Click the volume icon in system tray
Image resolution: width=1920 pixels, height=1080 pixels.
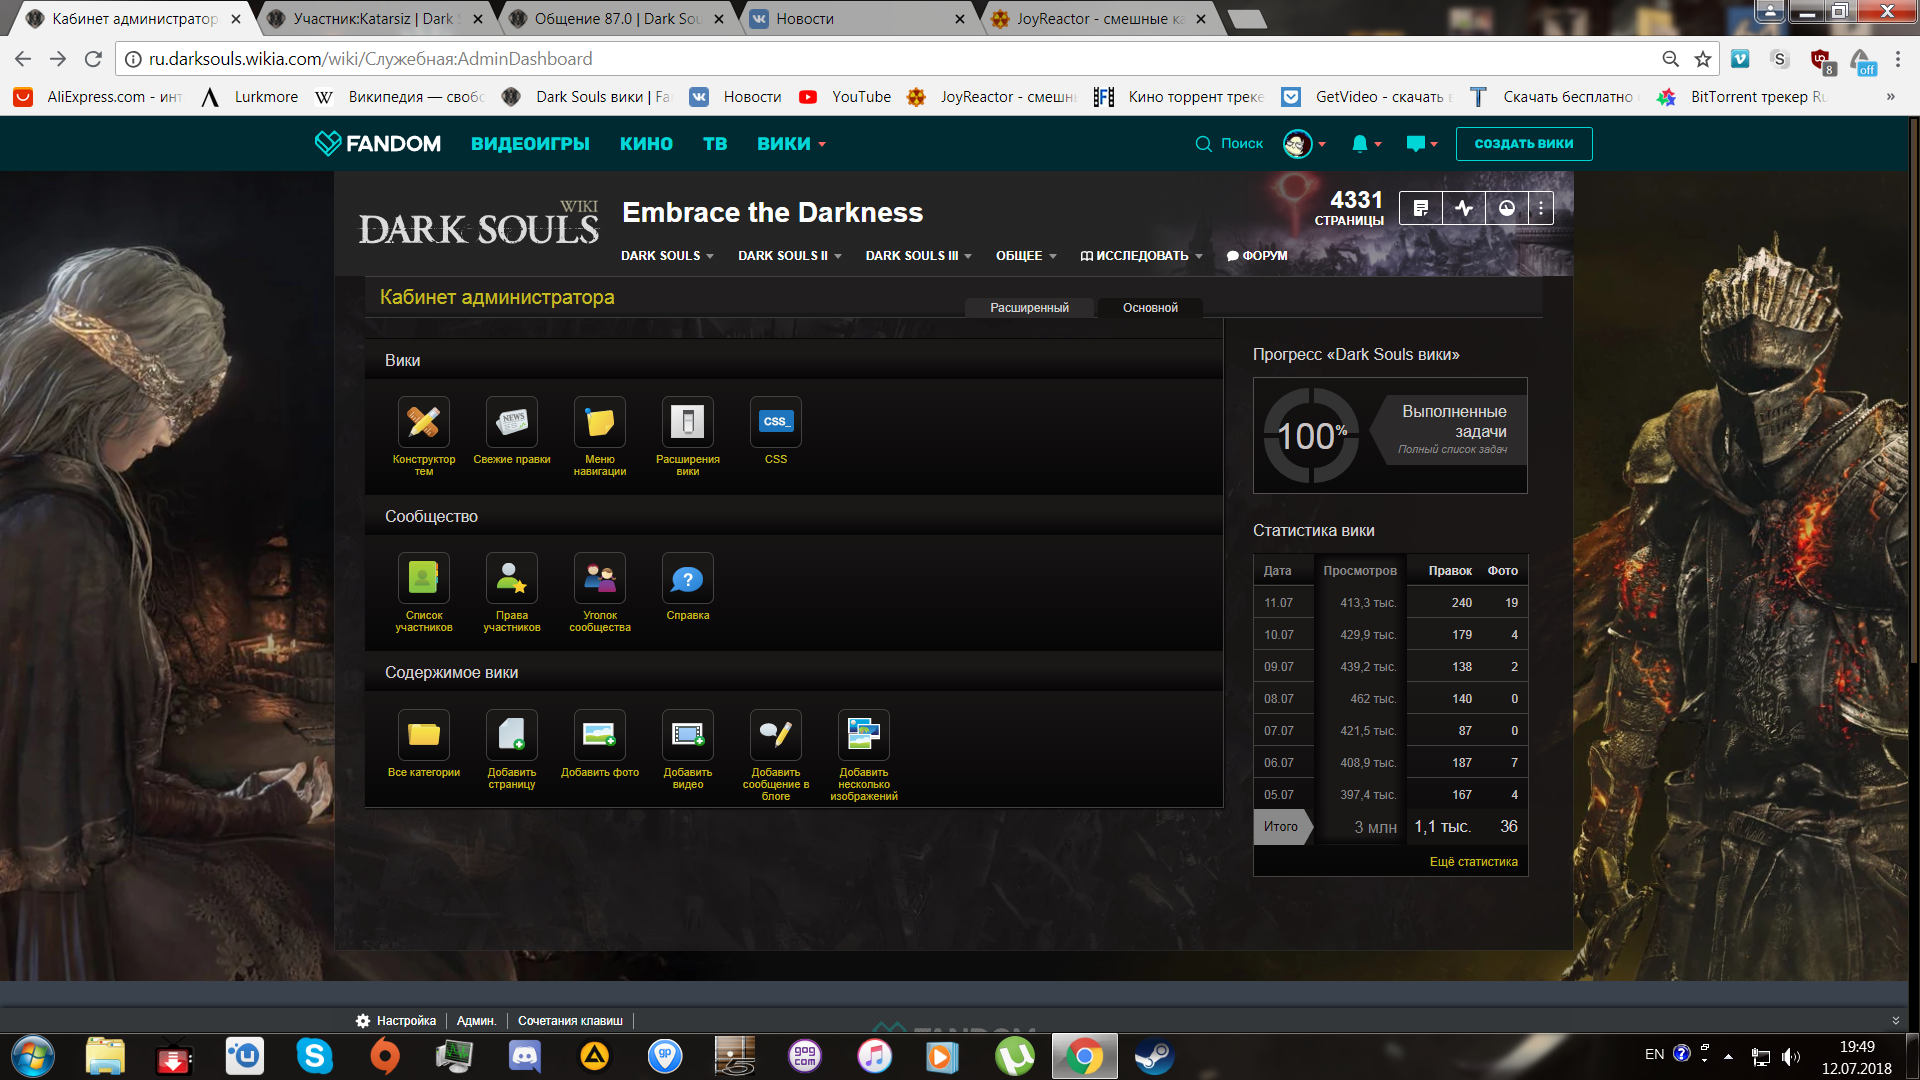[1790, 1057]
